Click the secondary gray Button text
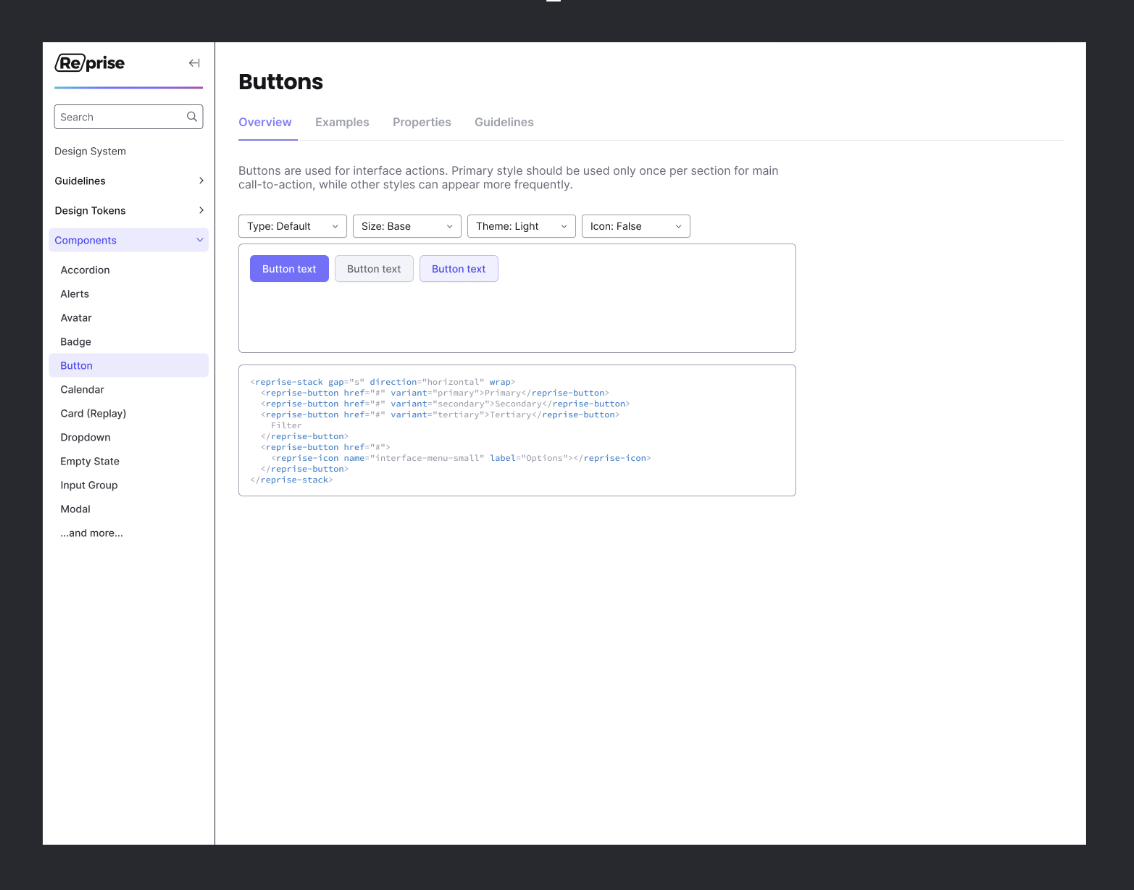Viewport: 1134px width, 890px height. tap(374, 268)
